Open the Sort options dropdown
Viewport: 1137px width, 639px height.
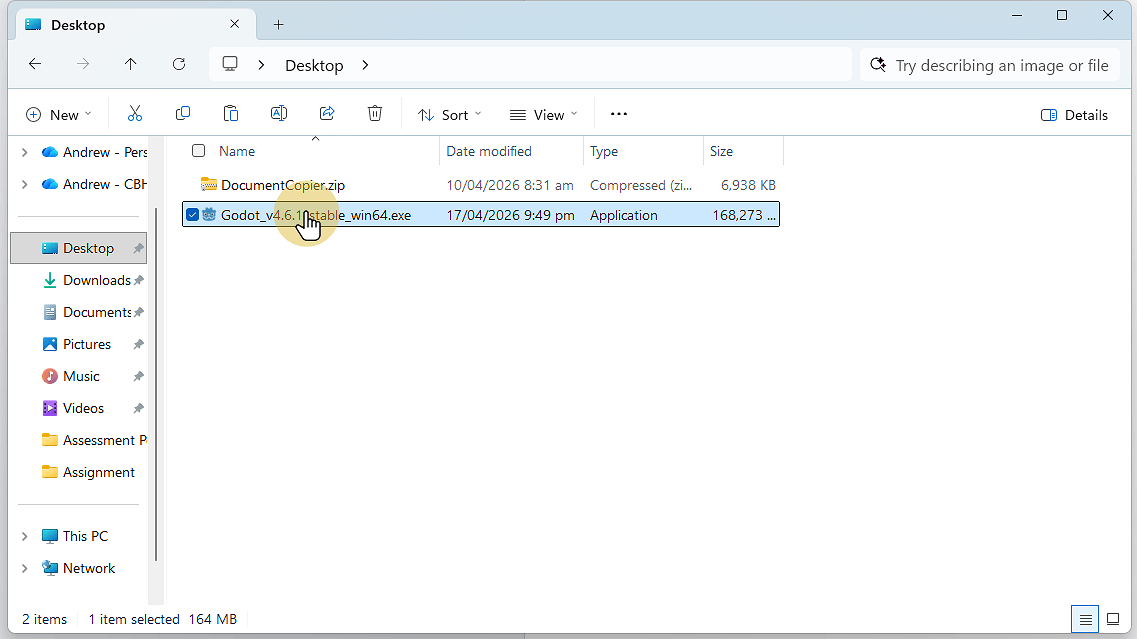coord(449,114)
